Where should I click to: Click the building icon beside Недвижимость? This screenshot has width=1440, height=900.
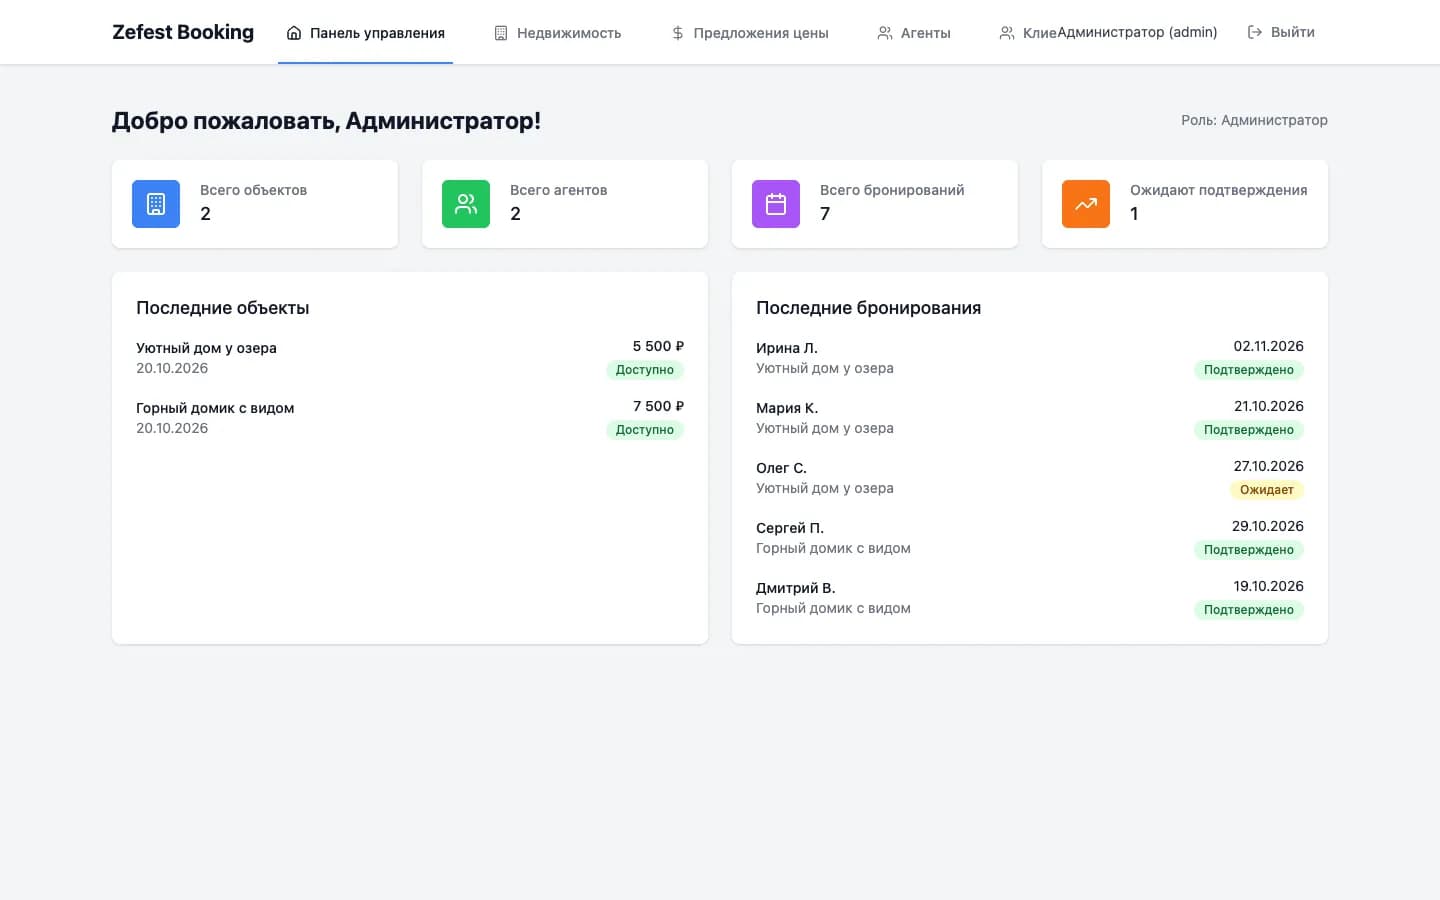(x=501, y=33)
